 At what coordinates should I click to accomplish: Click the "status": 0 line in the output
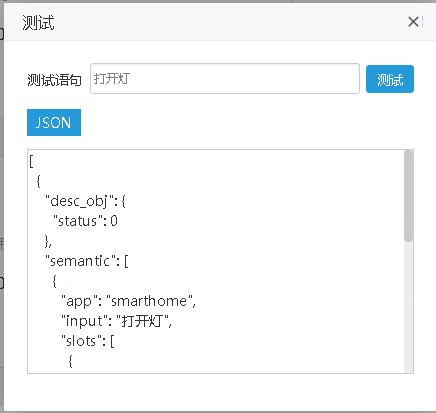click(85, 221)
